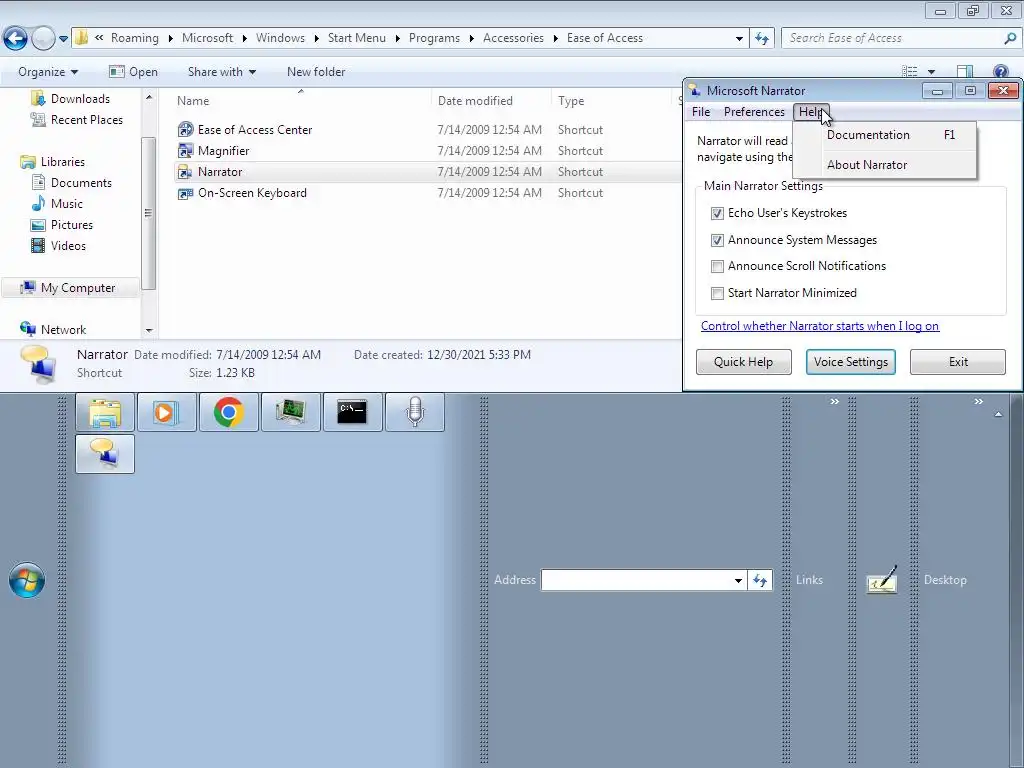
Task: Open the Organize menu
Action: [48, 72]
